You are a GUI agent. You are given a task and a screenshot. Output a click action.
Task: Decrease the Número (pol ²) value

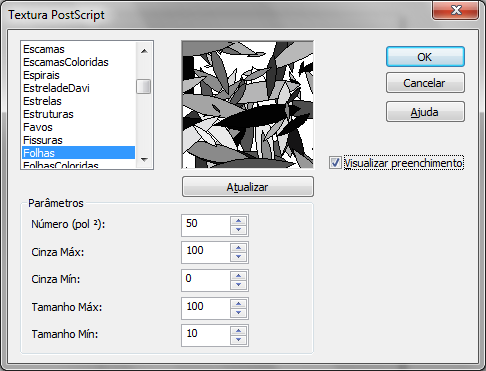(239, 230)
